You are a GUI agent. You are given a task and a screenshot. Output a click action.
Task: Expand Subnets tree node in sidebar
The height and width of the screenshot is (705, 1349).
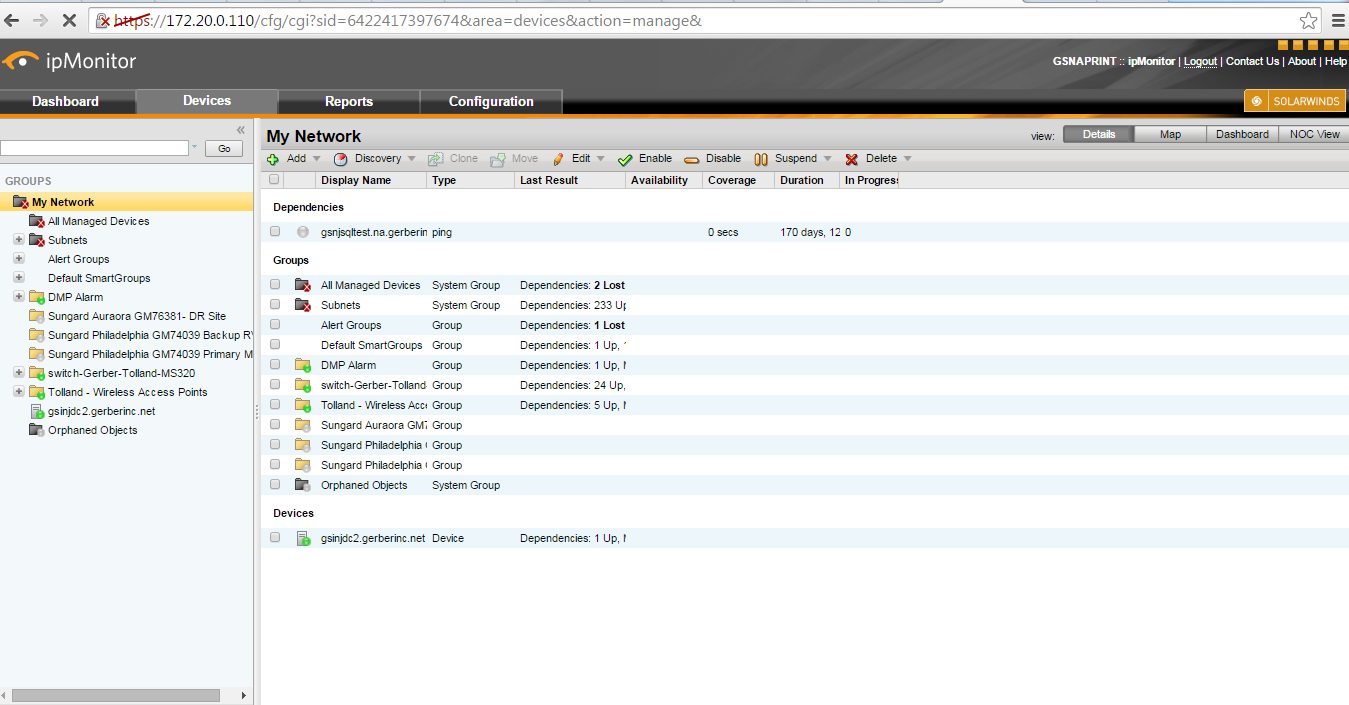[x=18, y=240]
